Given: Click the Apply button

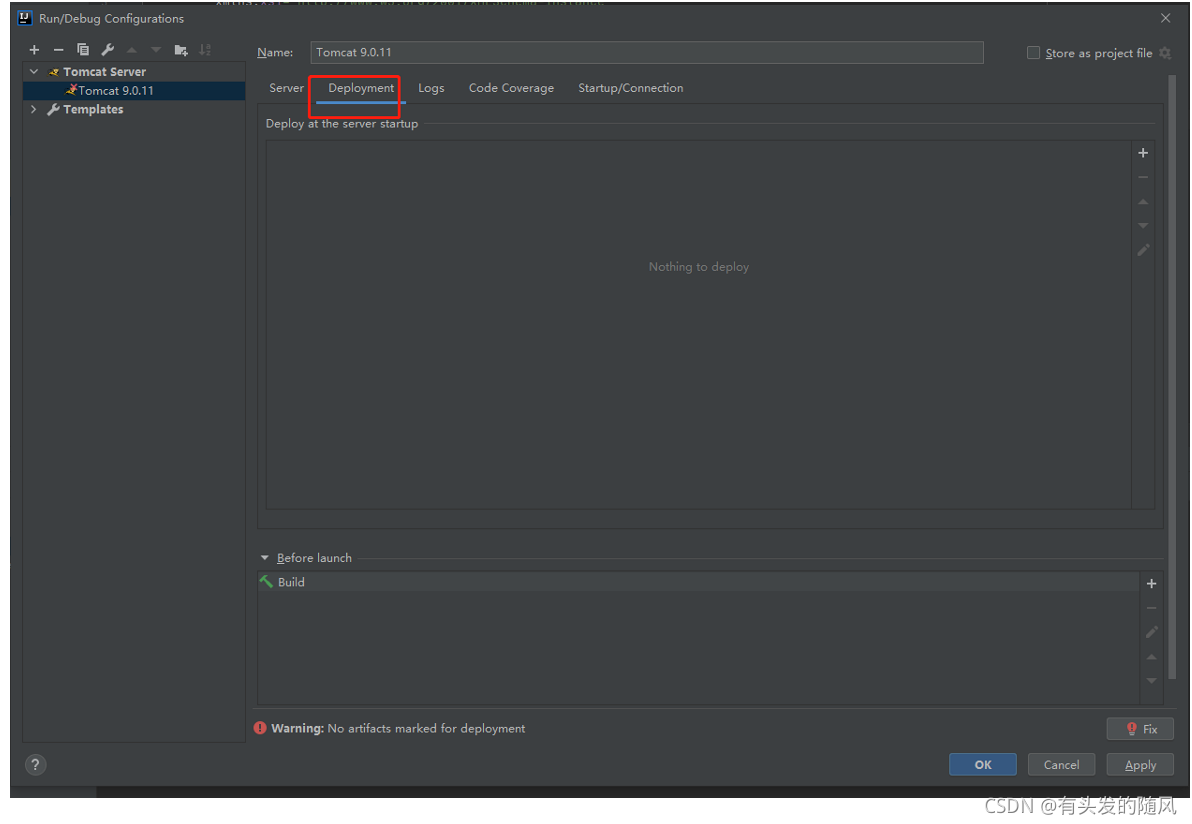Looking at the screenshot, I should coord(1140,765).
